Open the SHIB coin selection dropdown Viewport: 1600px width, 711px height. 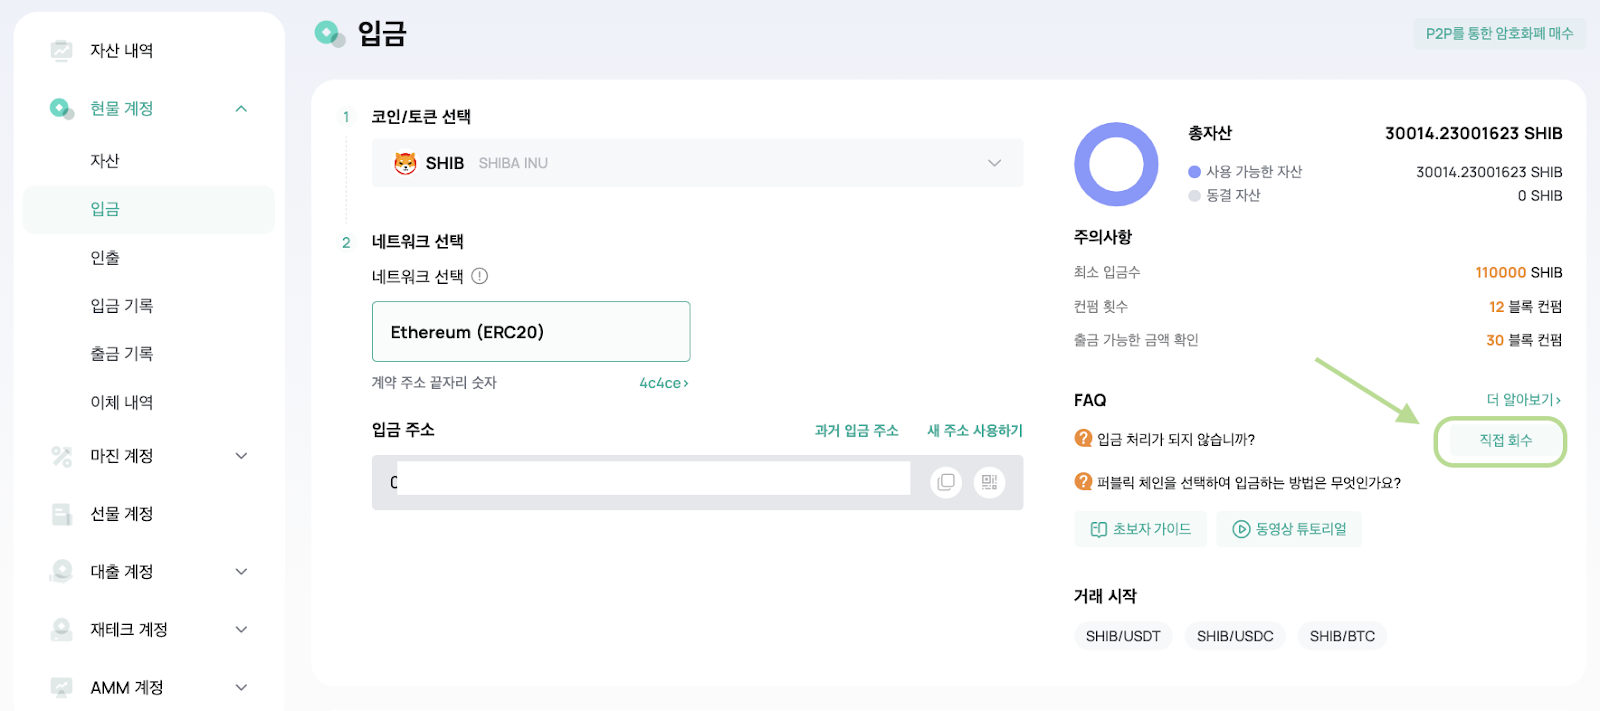click(x=994, y=163)
